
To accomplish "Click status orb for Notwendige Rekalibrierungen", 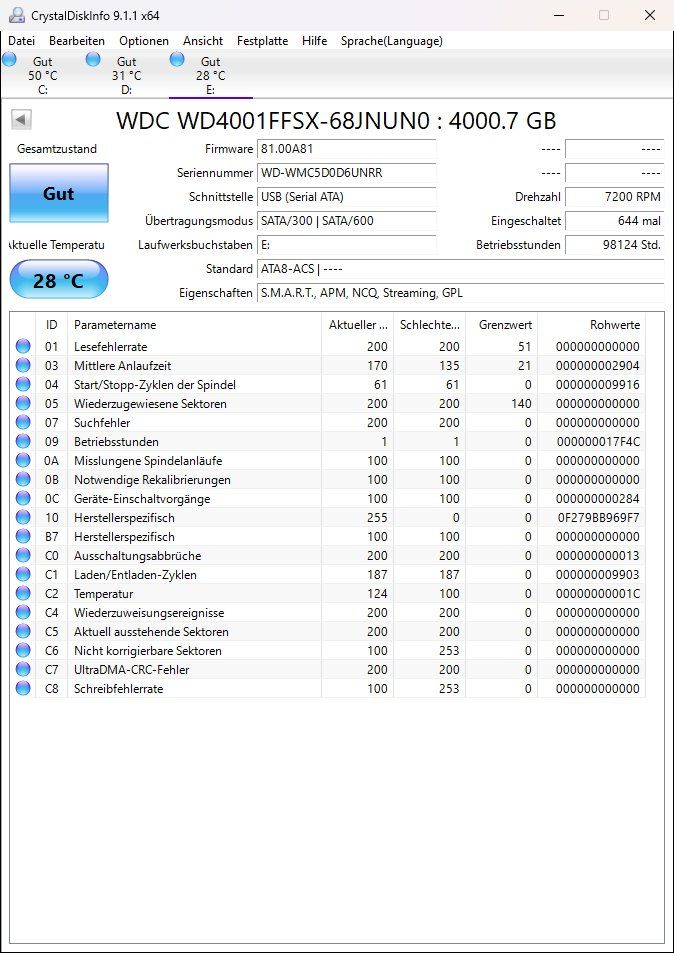I will (22, 480).
